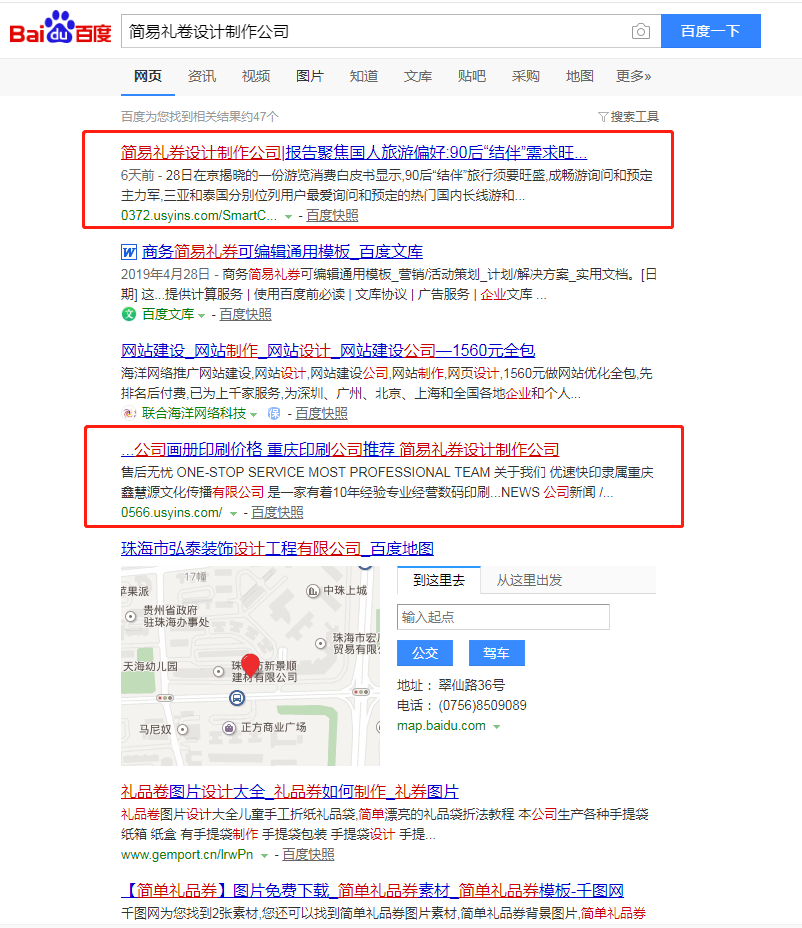The height and width of the screenshot is (928, 802).
Task: Click the 百度一下 search button
Action: coord(711,31)
